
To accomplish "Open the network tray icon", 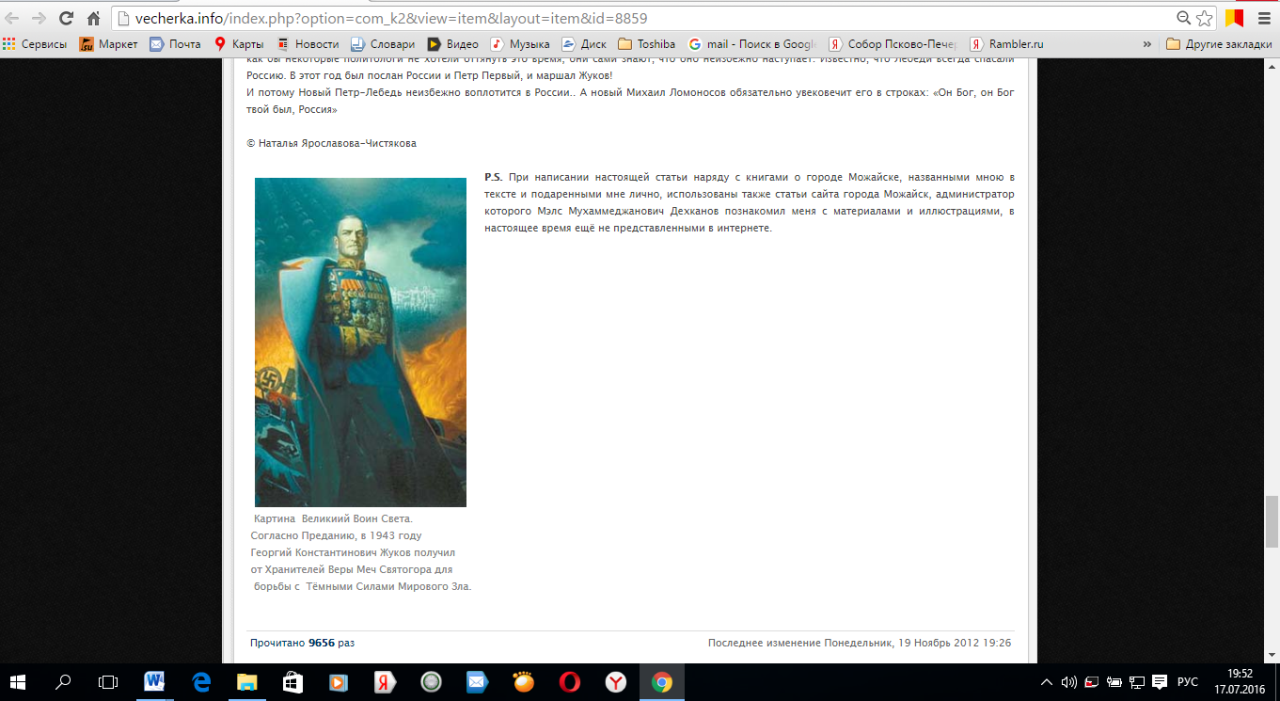I will point(1136,682).
